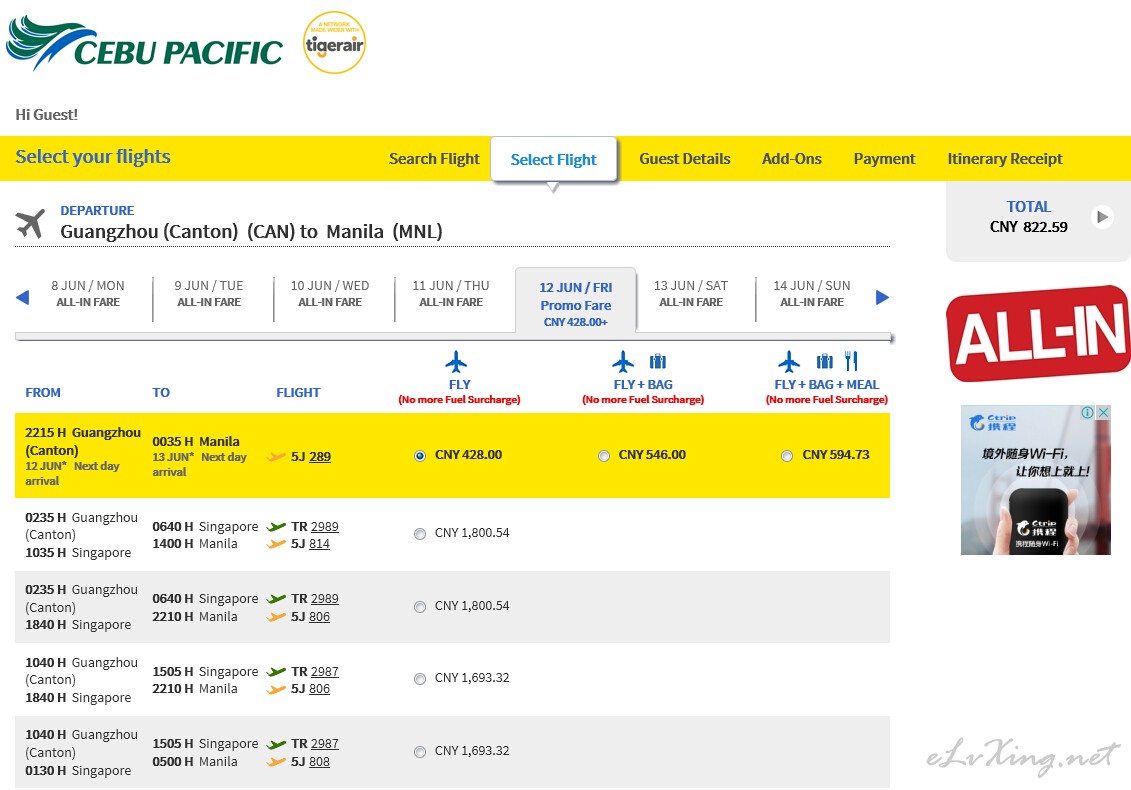Open Itinerary Receipt step

[x=1005, y=159]
